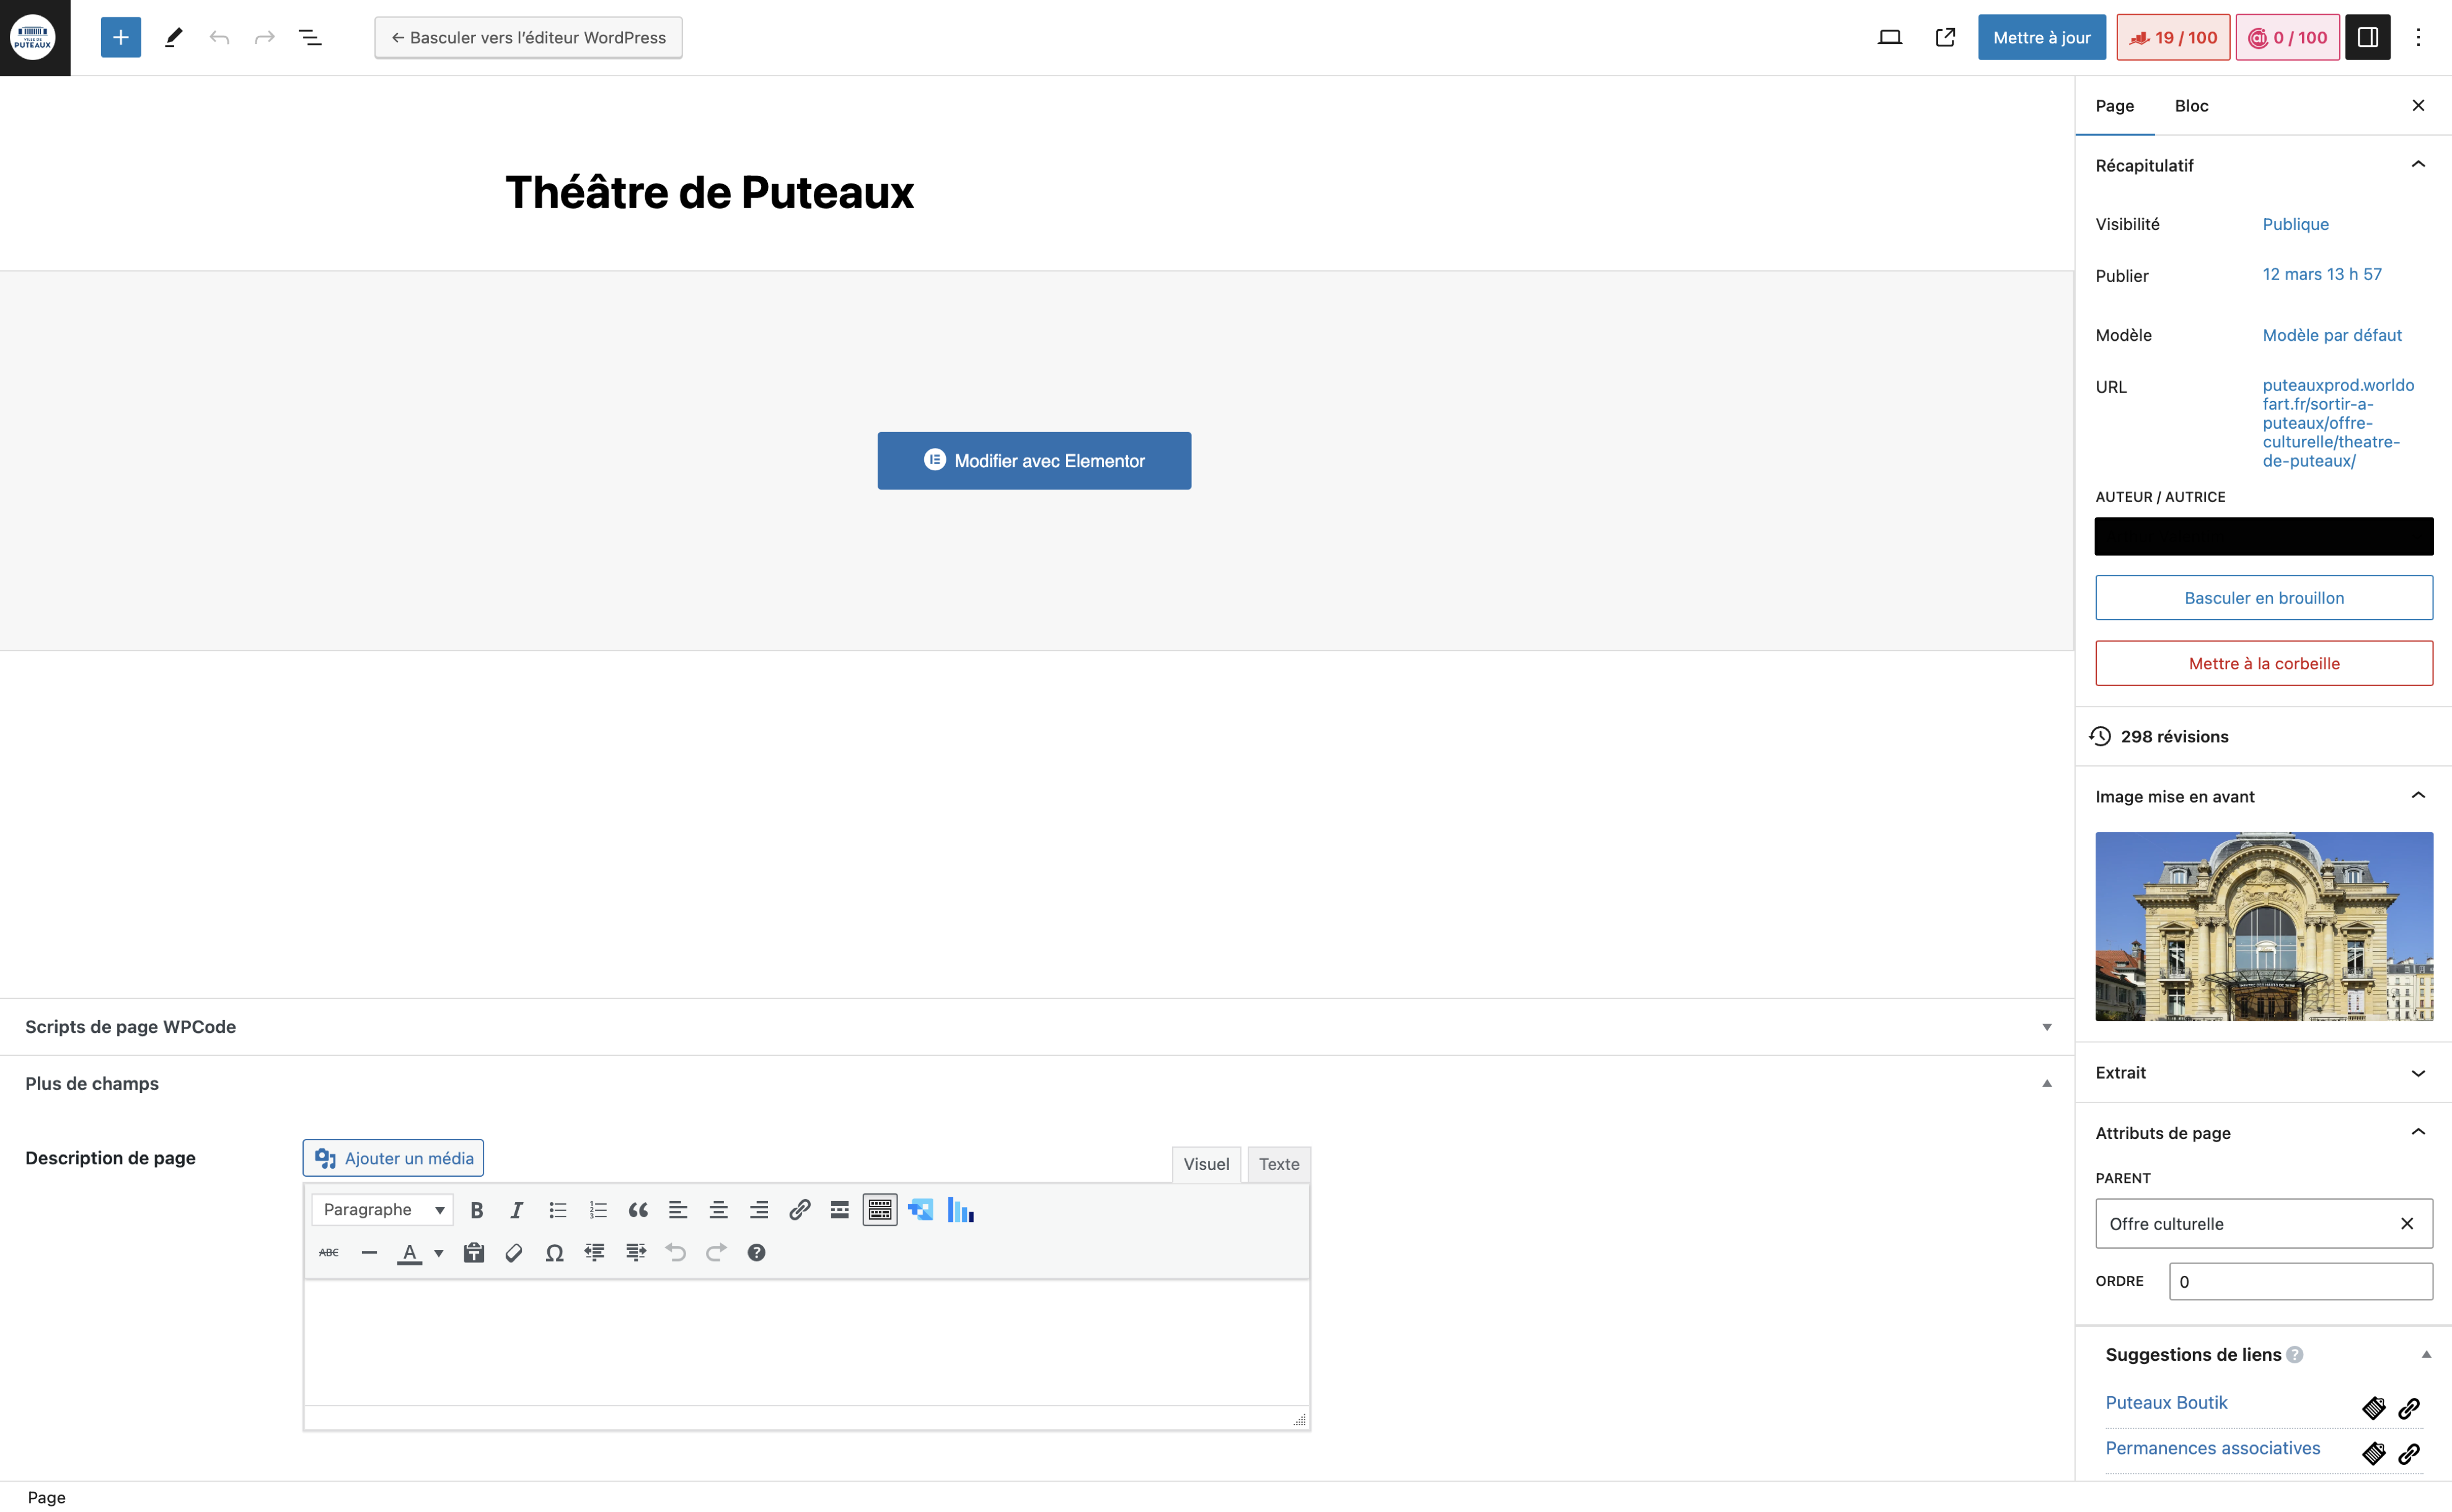Insert a blockquote in the description editor
The image size is (2452, 1512).
(x=638, y=1210)
